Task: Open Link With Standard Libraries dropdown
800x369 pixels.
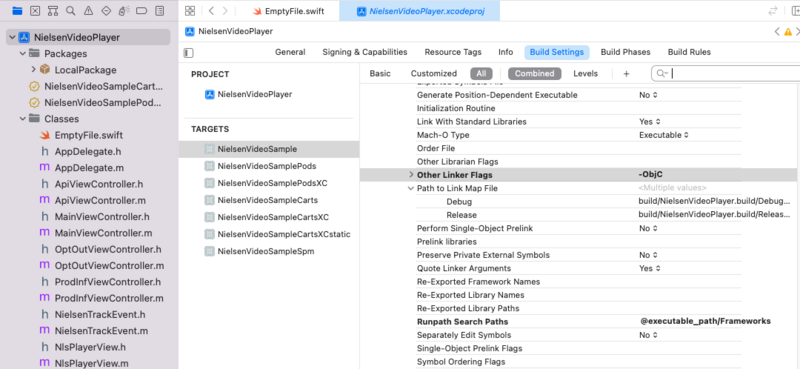Action: click(649, 122)
